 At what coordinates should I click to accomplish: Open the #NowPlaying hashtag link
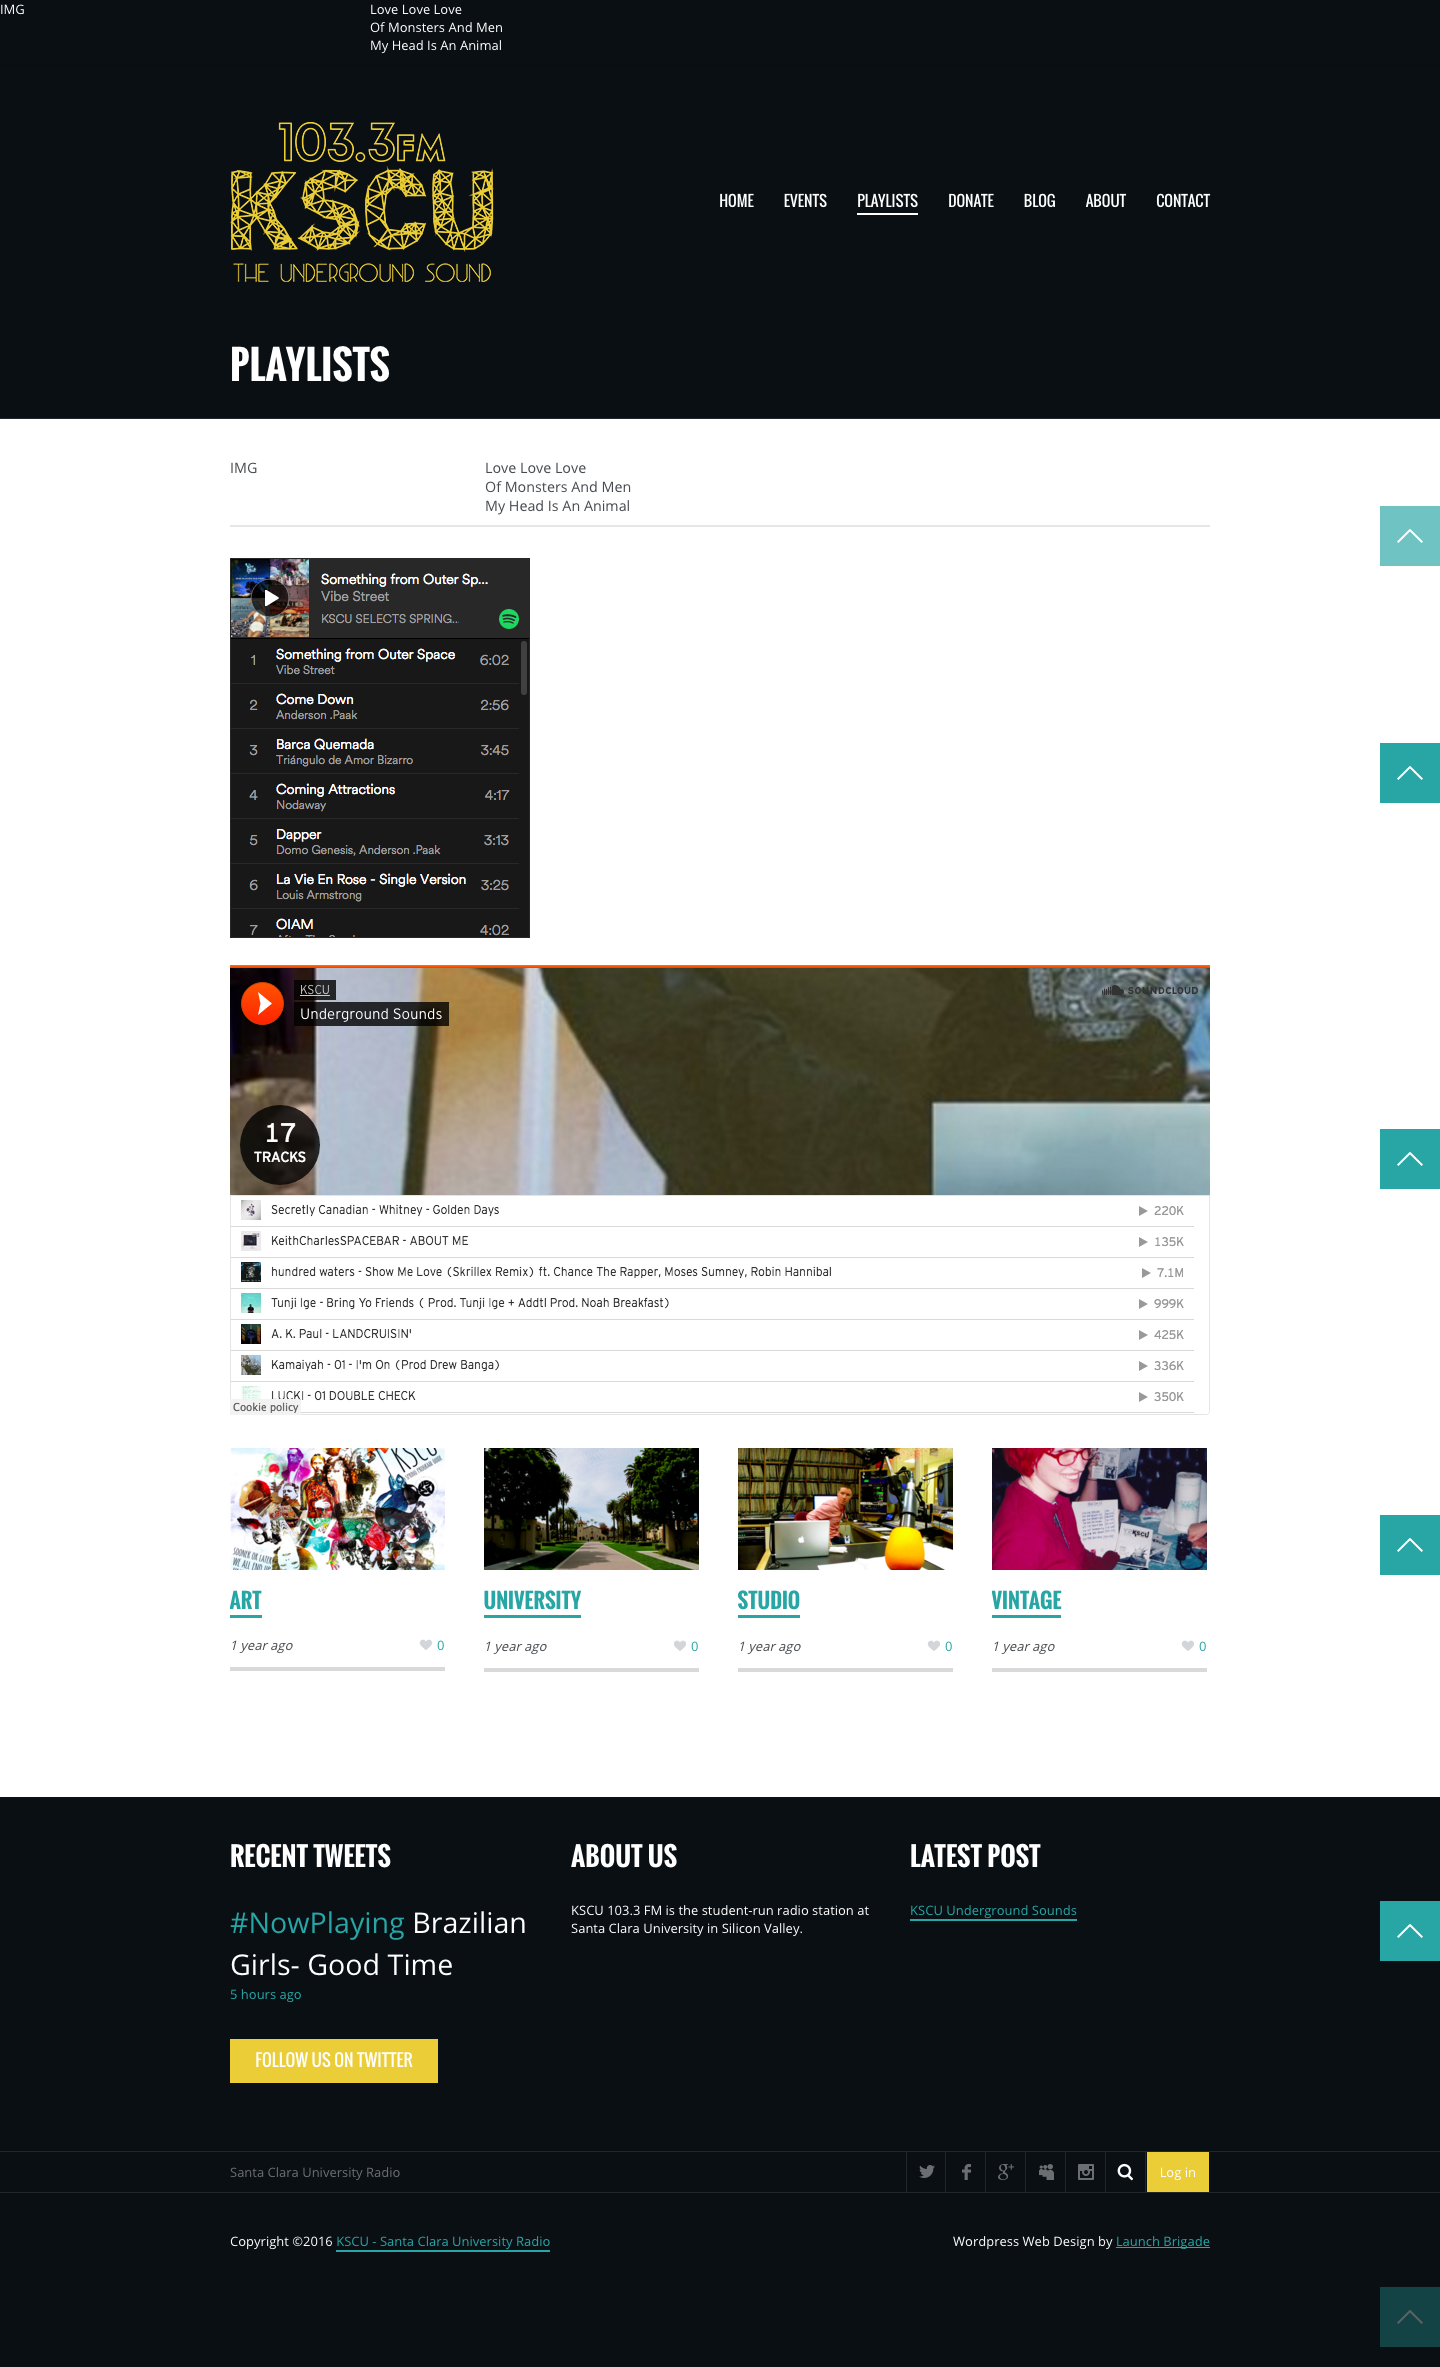(x=317, y=1923)
